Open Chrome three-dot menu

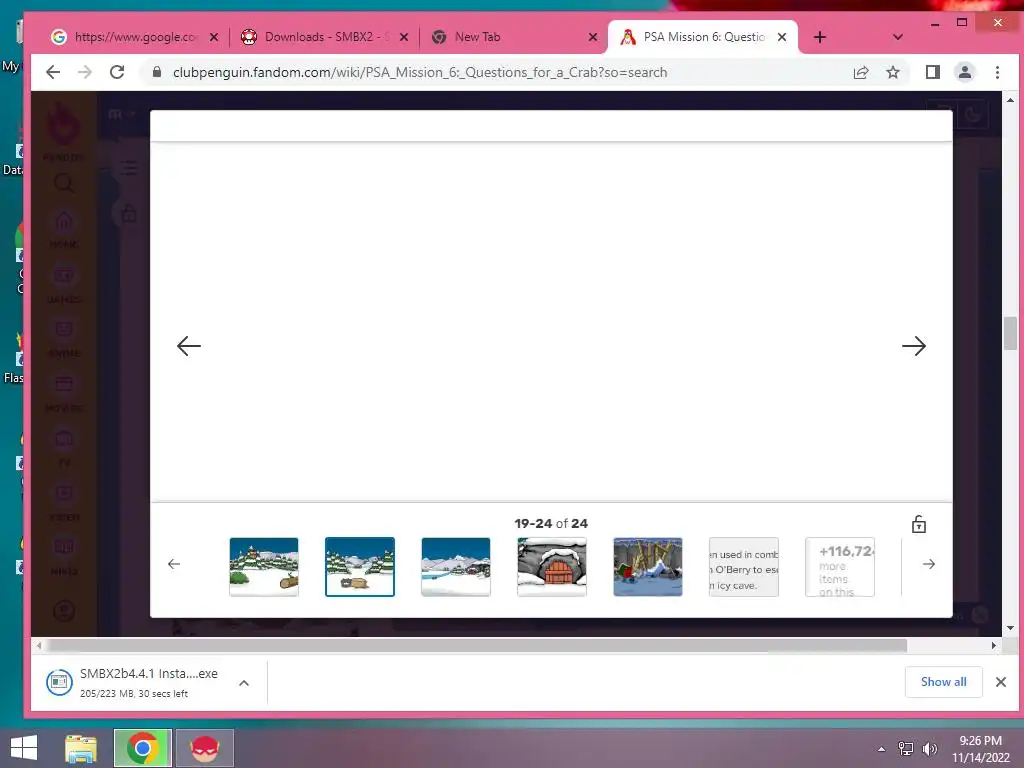click(x=997, y=72)
